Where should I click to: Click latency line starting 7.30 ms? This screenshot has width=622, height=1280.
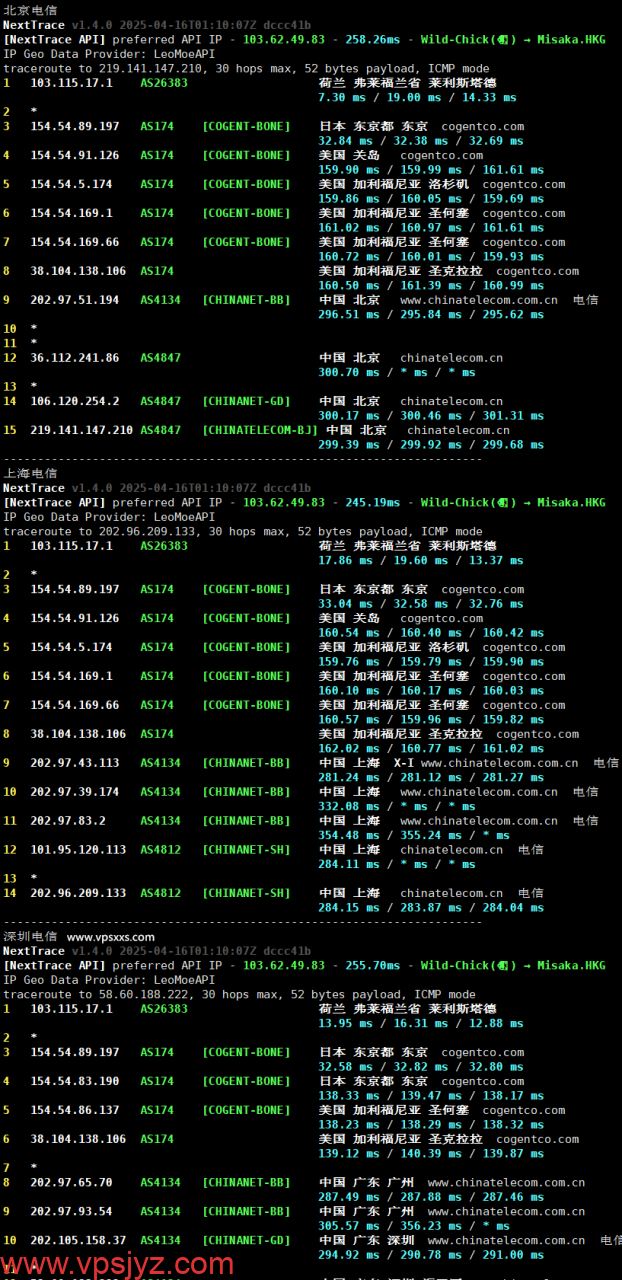point(417,98)
